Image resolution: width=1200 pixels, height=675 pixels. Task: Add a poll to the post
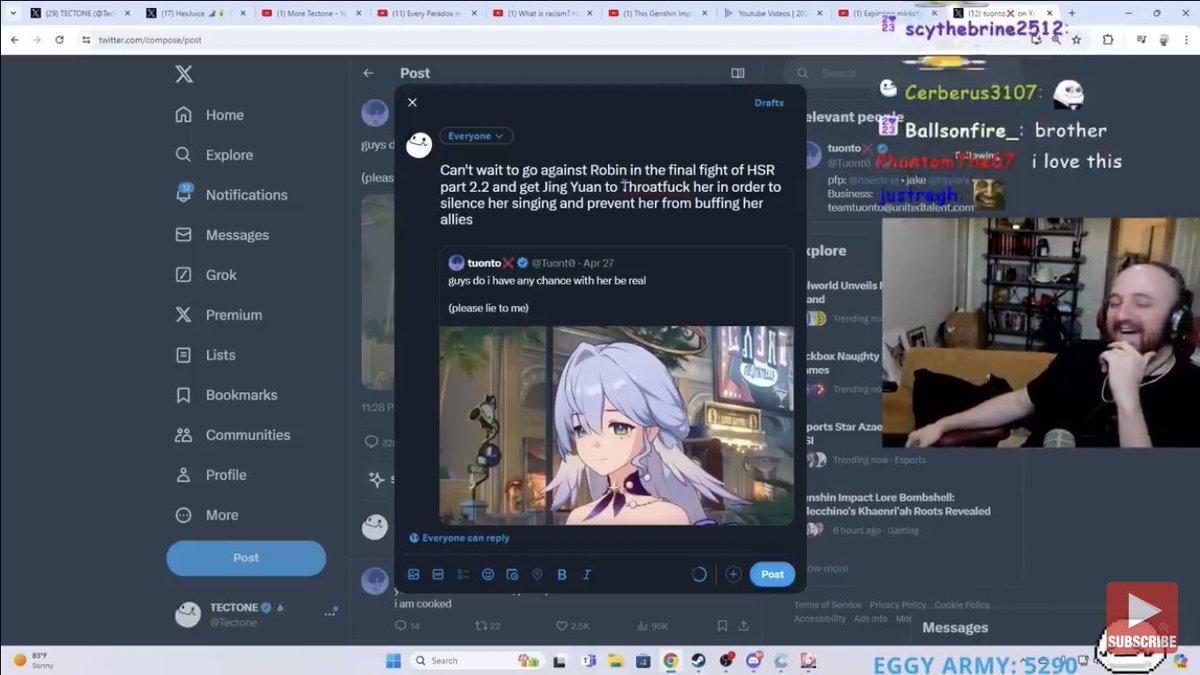(463, 574)
